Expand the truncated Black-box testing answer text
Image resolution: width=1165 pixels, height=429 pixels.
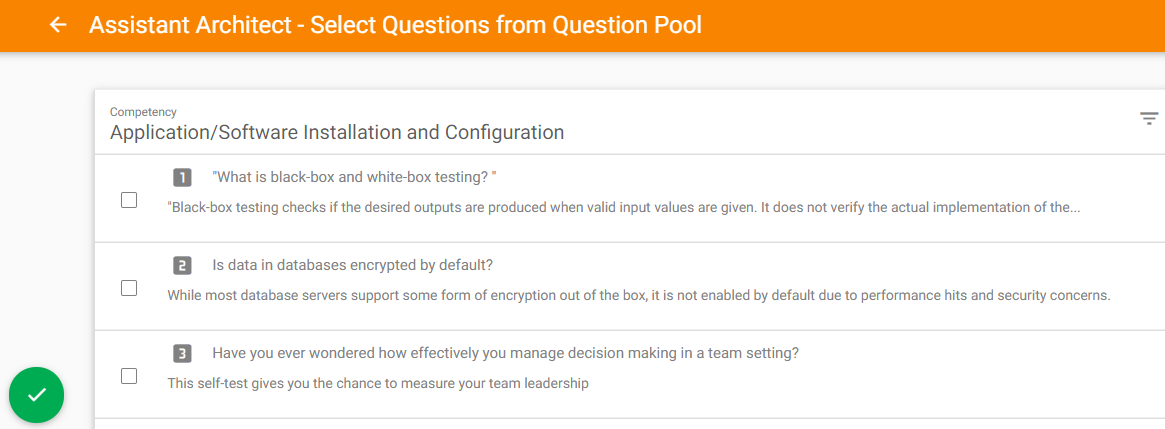tap(623, 207)
